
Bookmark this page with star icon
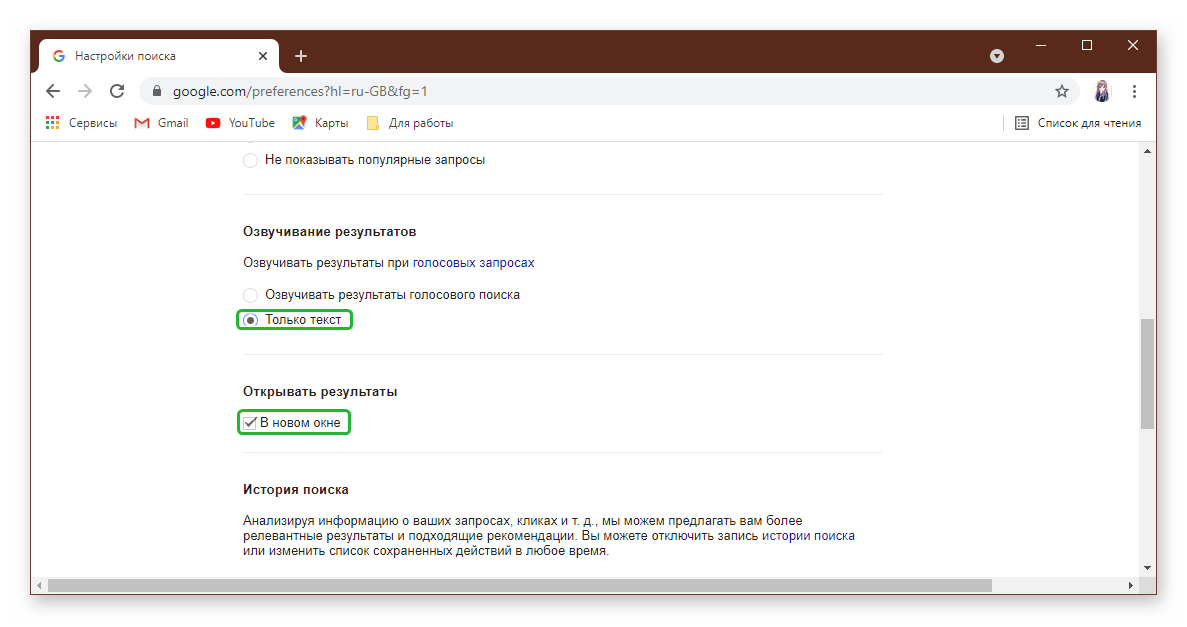[1062, 91]
